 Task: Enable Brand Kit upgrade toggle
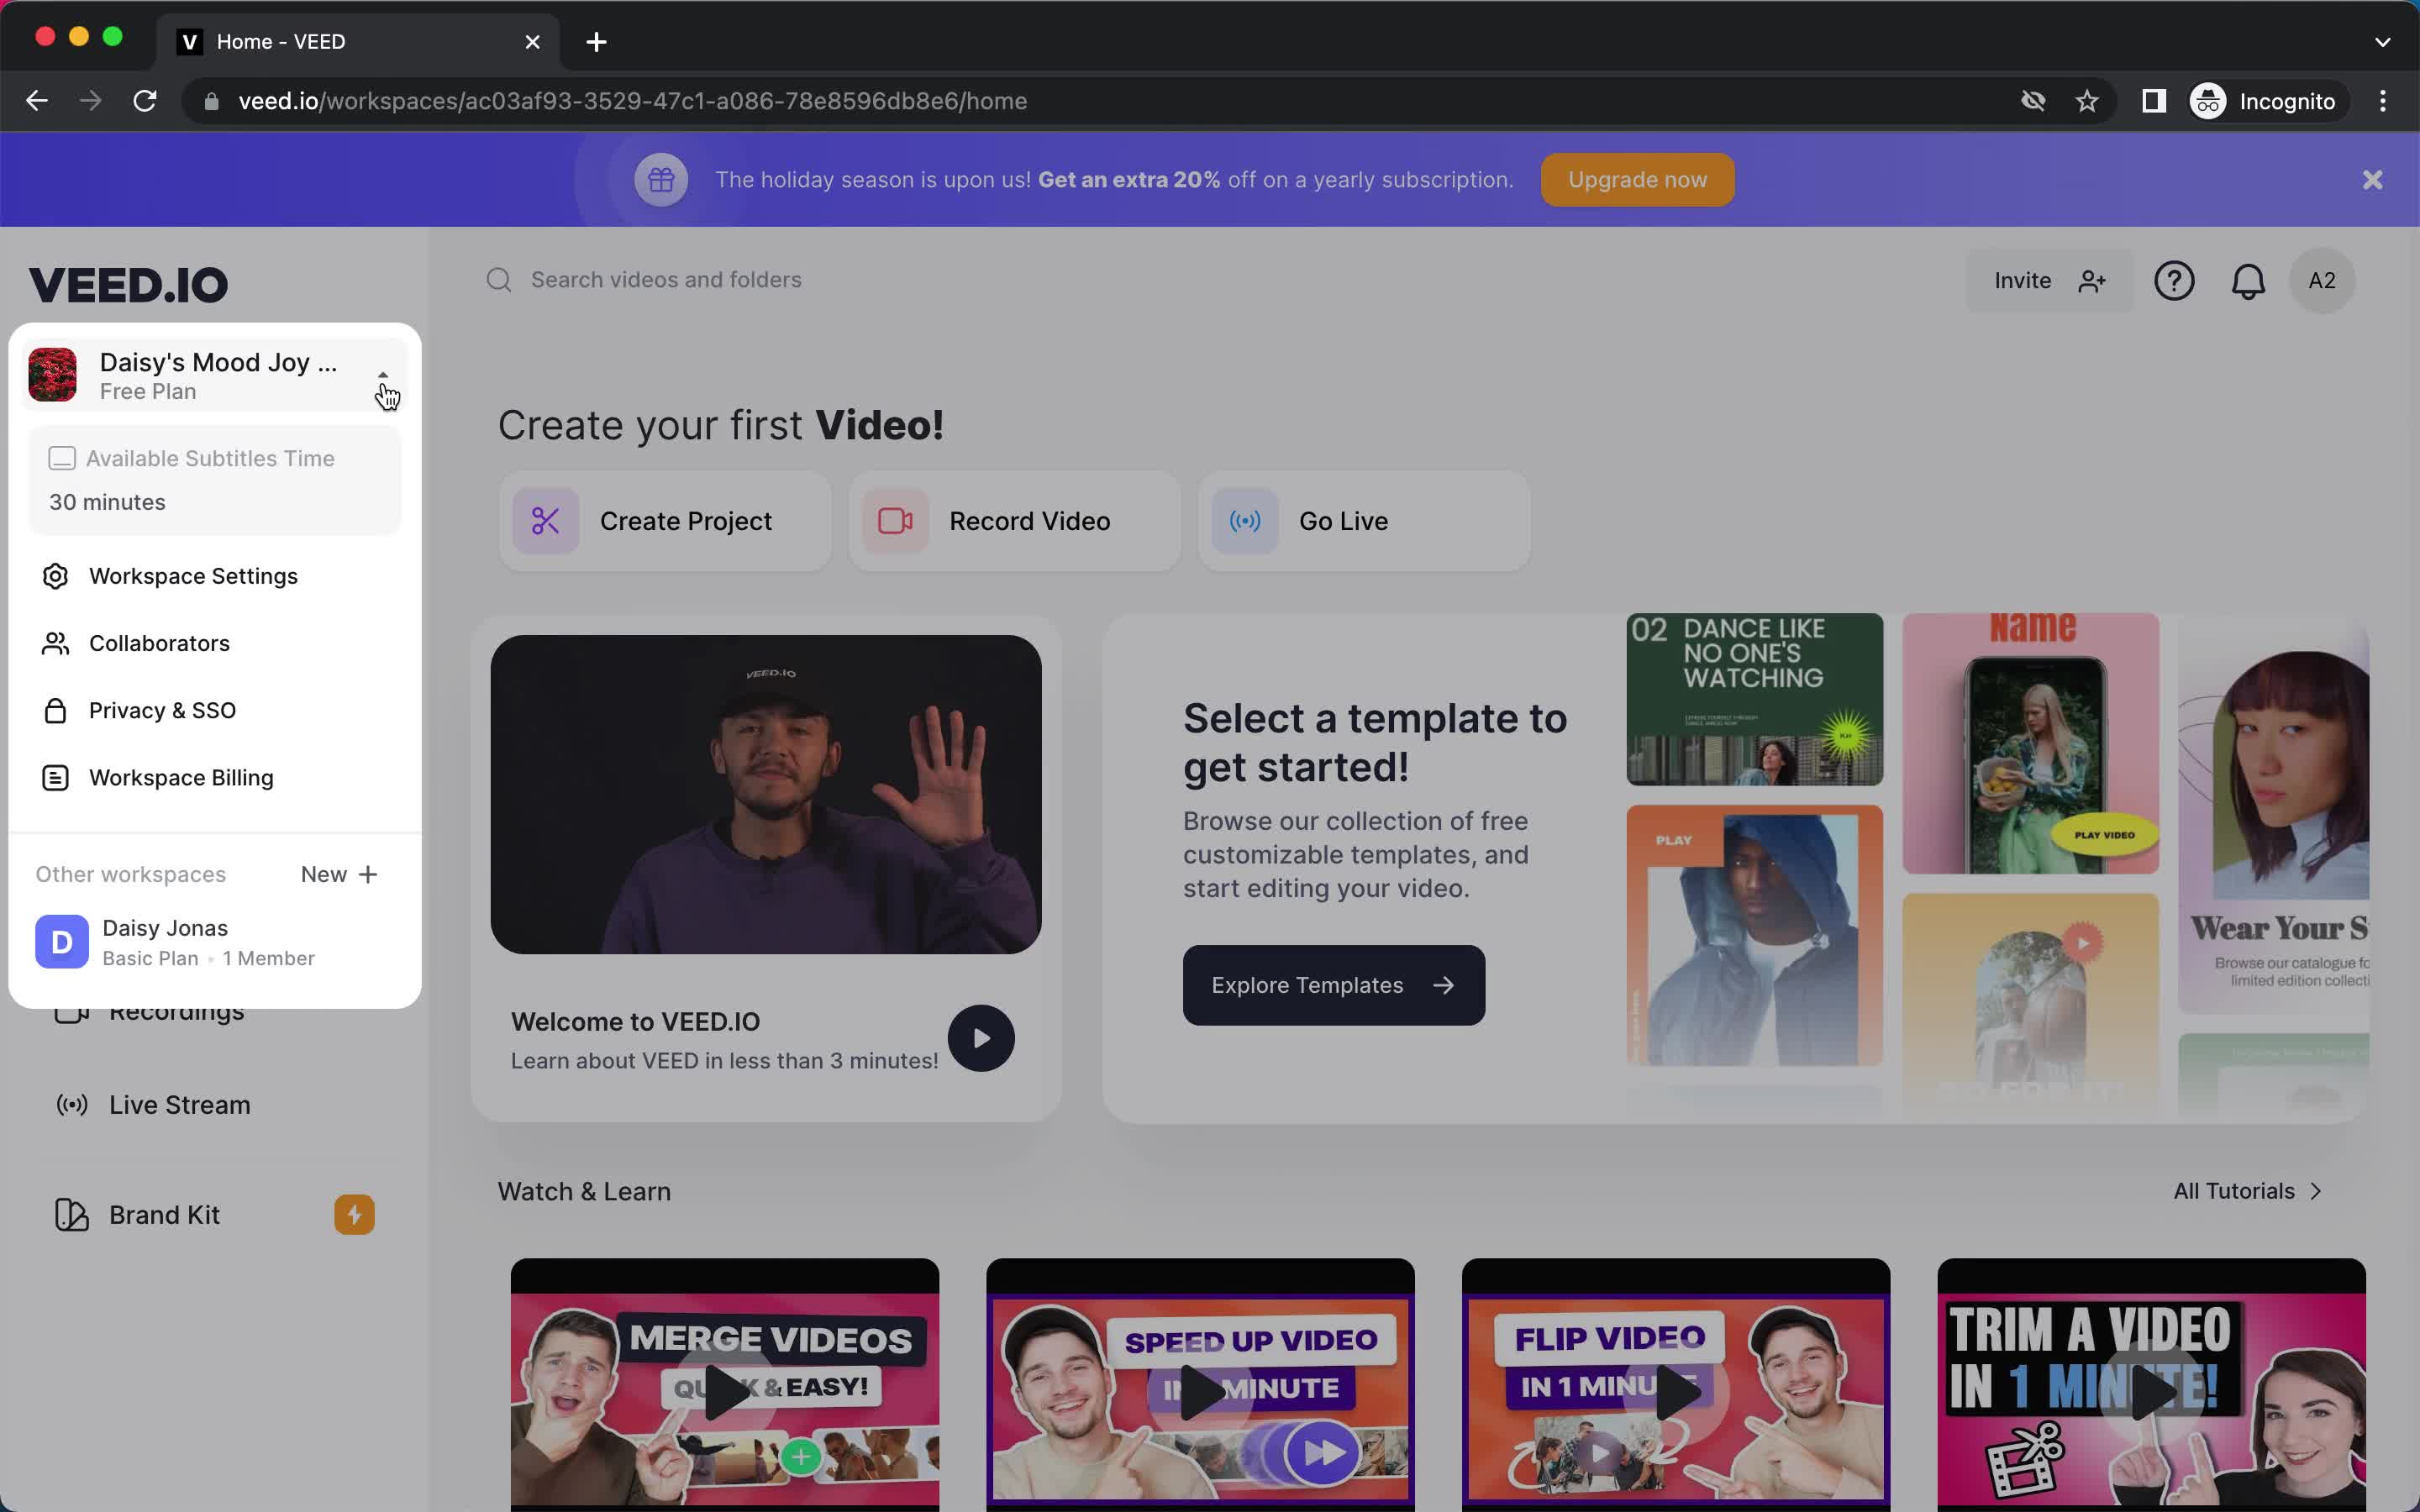(x=354, y=1214)
